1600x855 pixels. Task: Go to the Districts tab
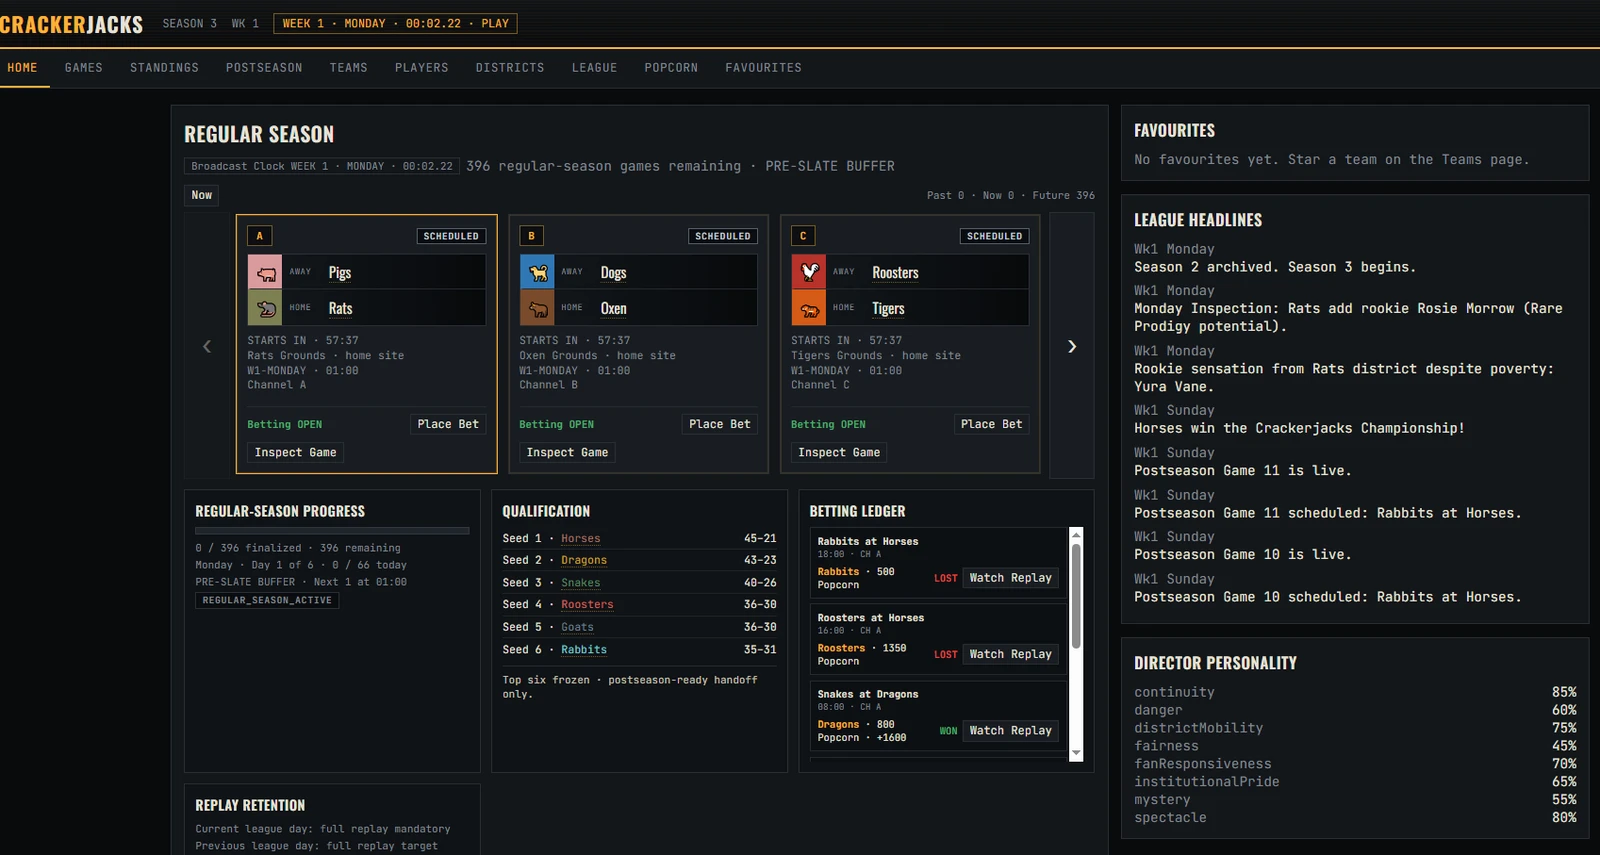tap(510, 68)
